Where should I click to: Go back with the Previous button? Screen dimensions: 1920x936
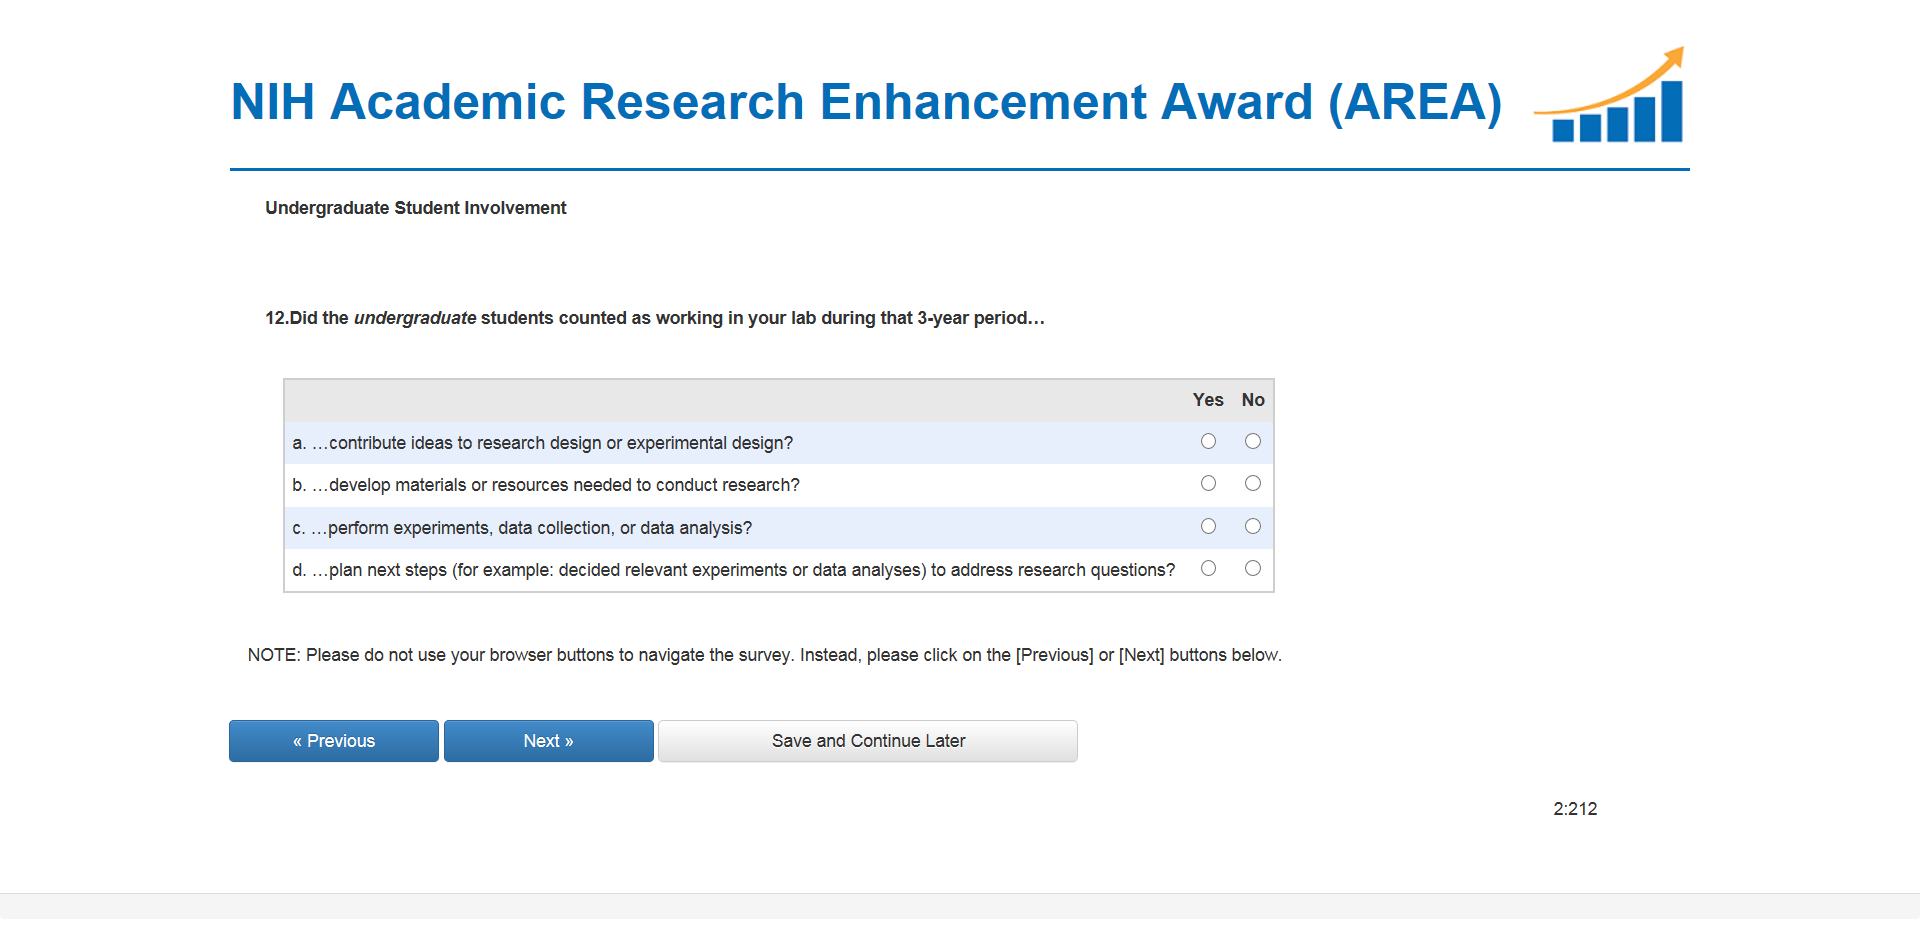point(334,741)
